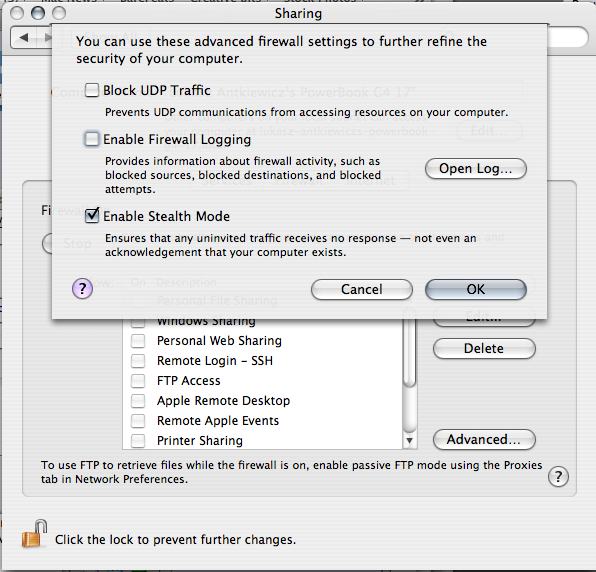Screen dimensions: 596x572
Task: Select the Apple Remote Desktop row text
Action: pos(223,401)
